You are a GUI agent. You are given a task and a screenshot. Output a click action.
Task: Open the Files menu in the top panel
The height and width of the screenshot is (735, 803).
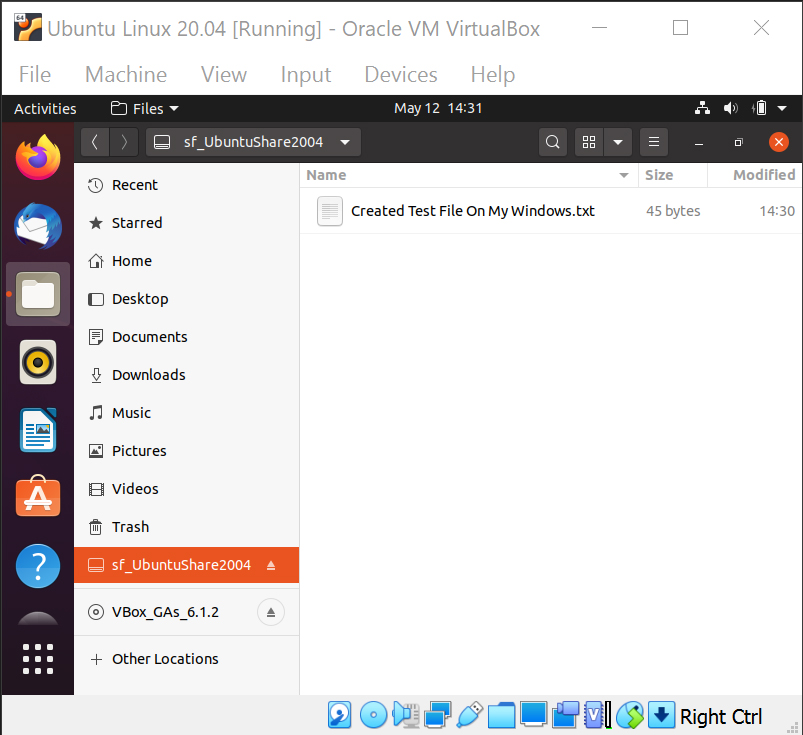click(143, 108)
